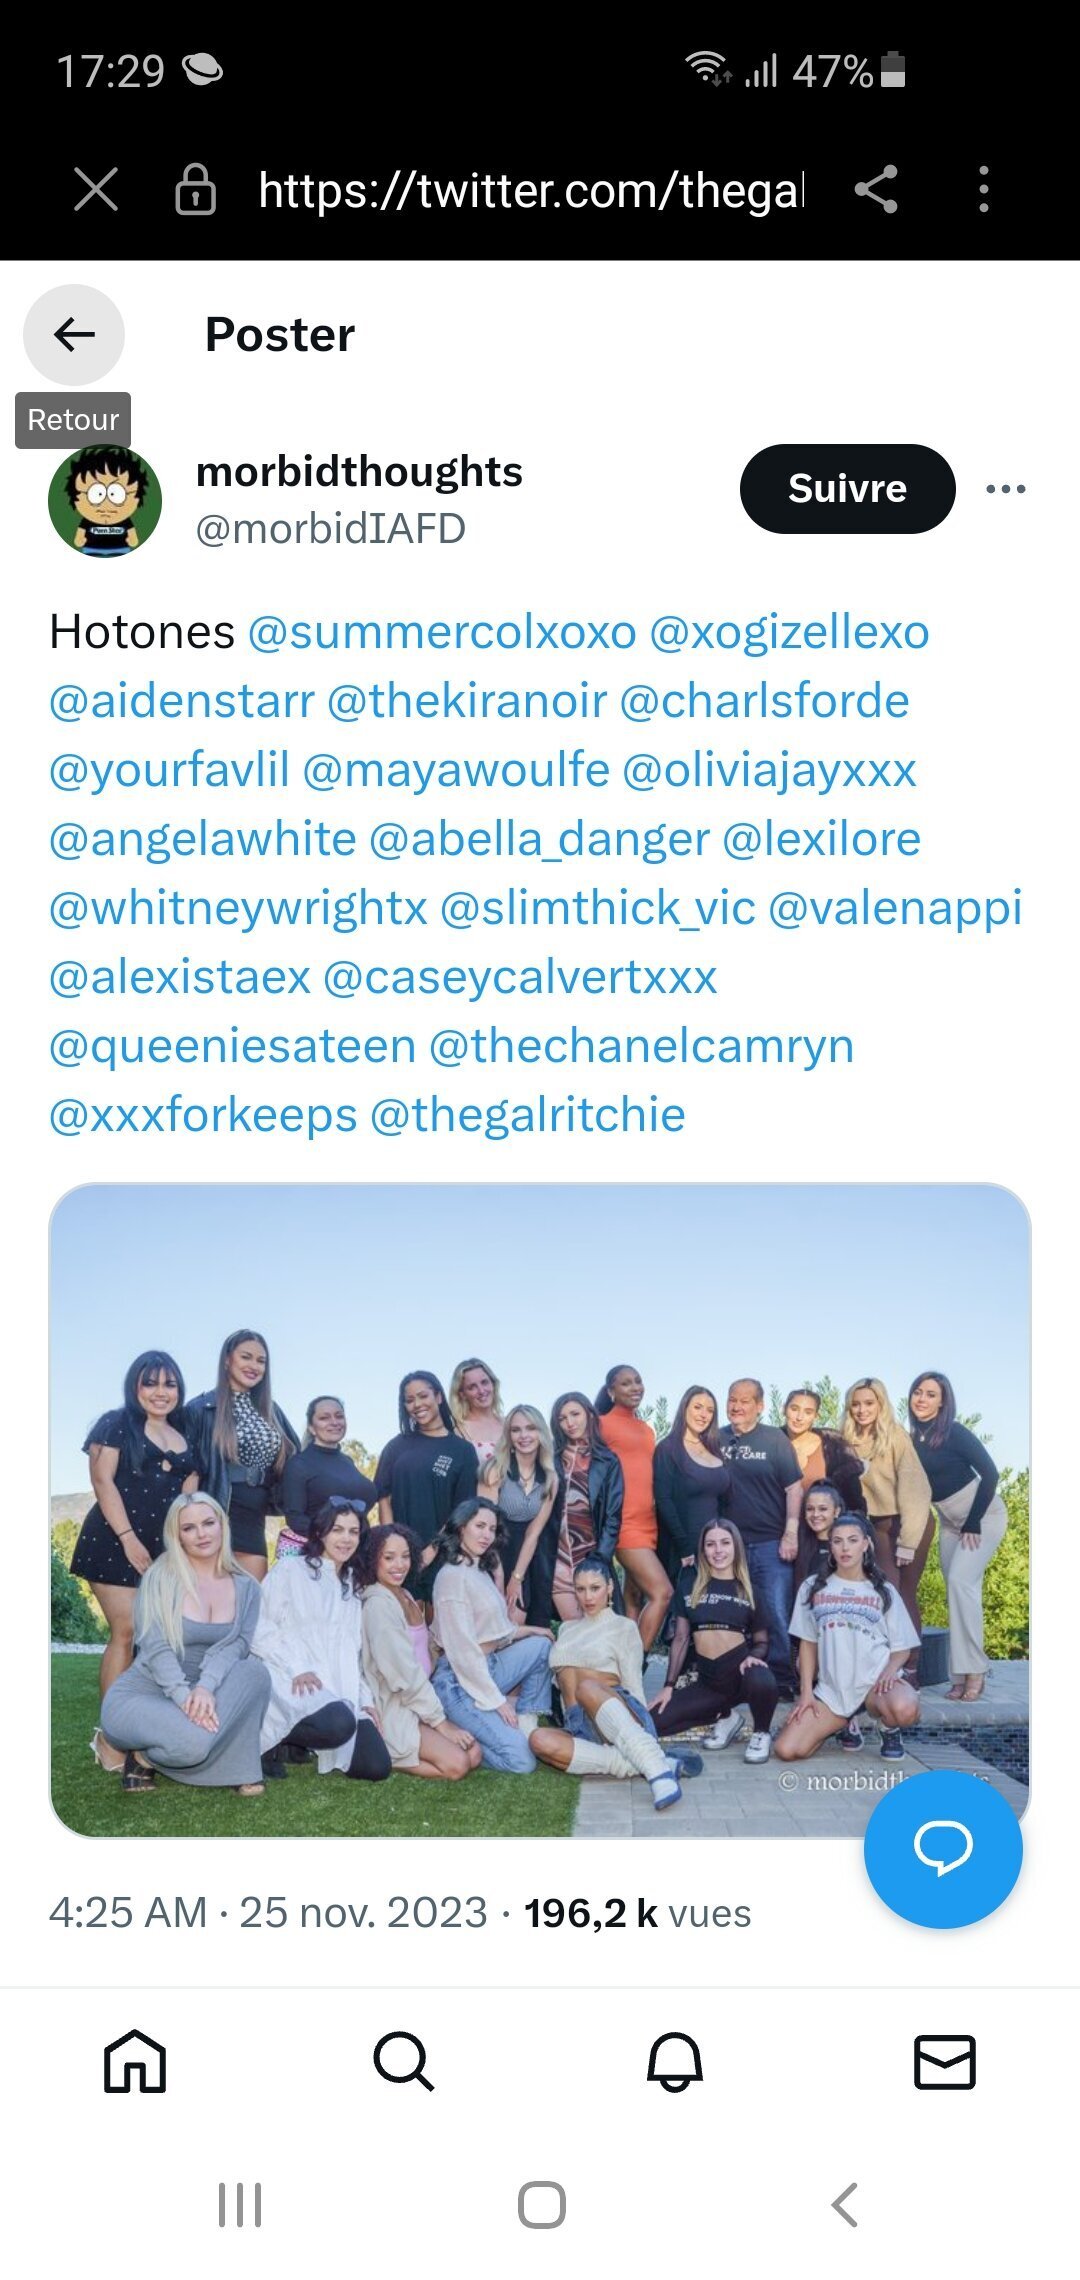The height and width of the screenshot is (2280, 1080).
Task: Open the Notifications bell tab
Action: click(675, 2061)
